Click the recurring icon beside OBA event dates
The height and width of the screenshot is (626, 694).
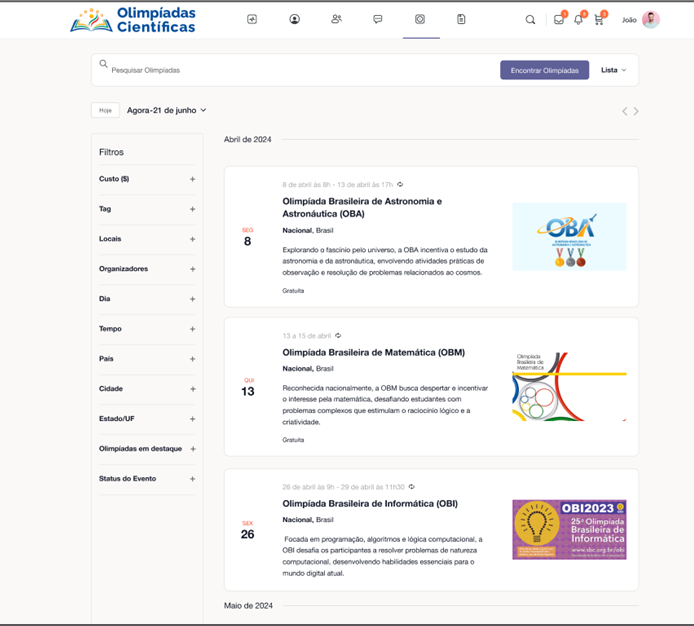(400, 184)
